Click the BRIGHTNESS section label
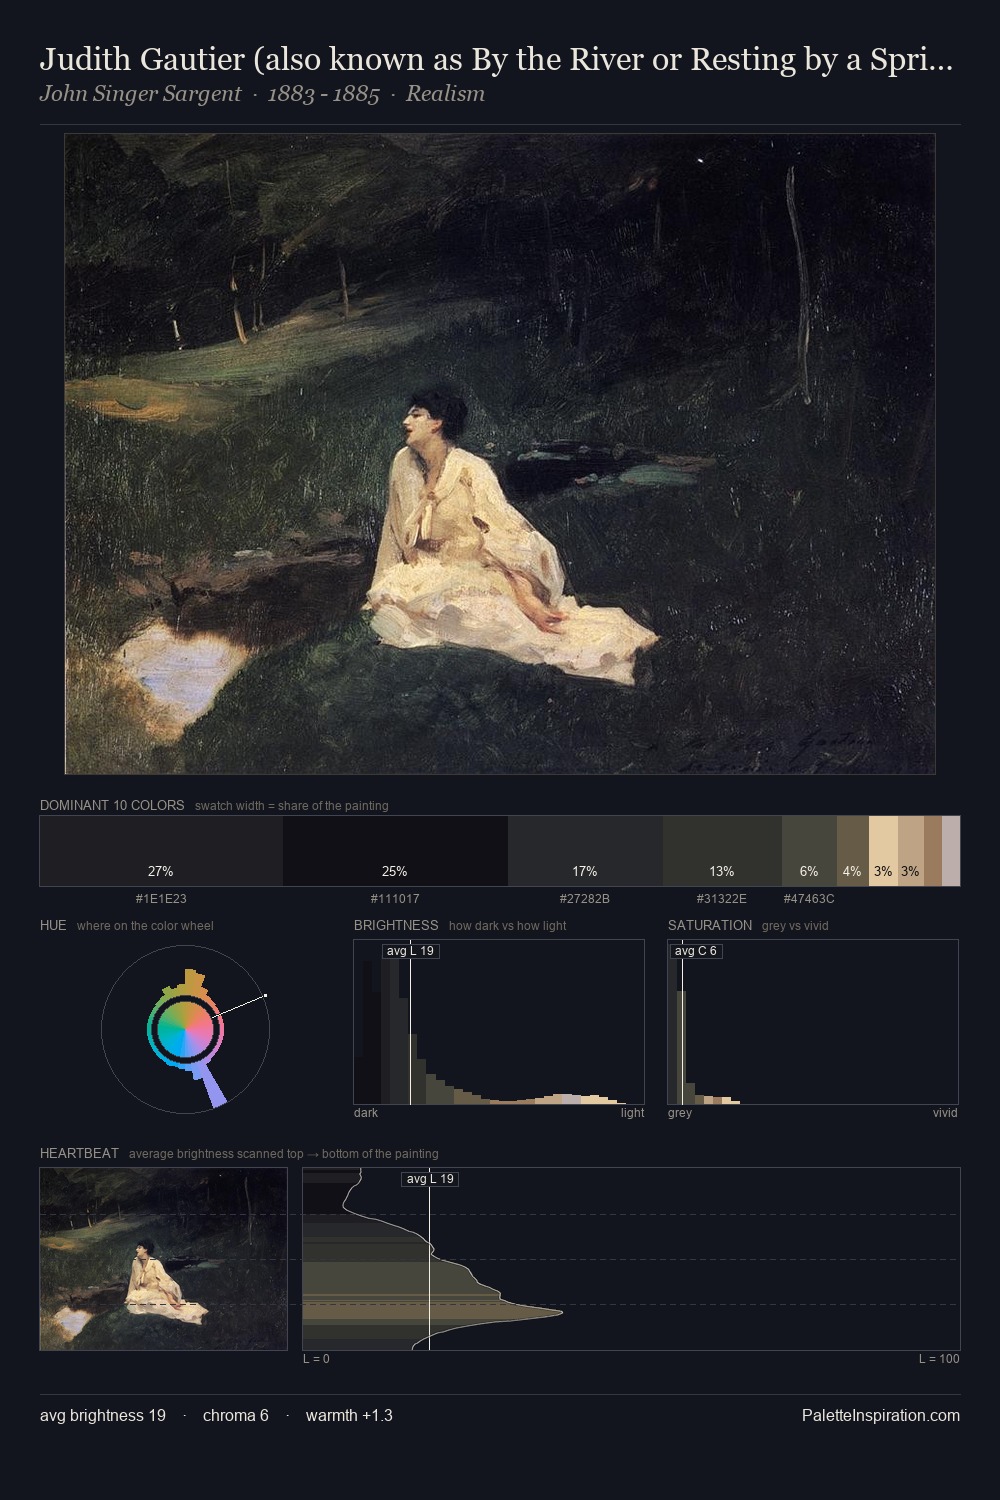The width and height of the screenshot is (1000, 1500). pyautogui.click(x=396, y=925)
